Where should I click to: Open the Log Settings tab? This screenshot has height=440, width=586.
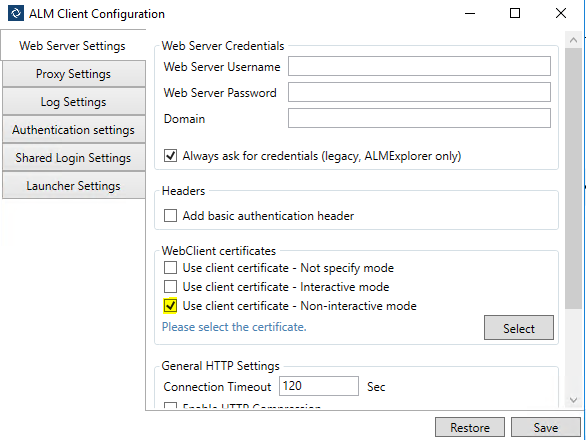74,102
